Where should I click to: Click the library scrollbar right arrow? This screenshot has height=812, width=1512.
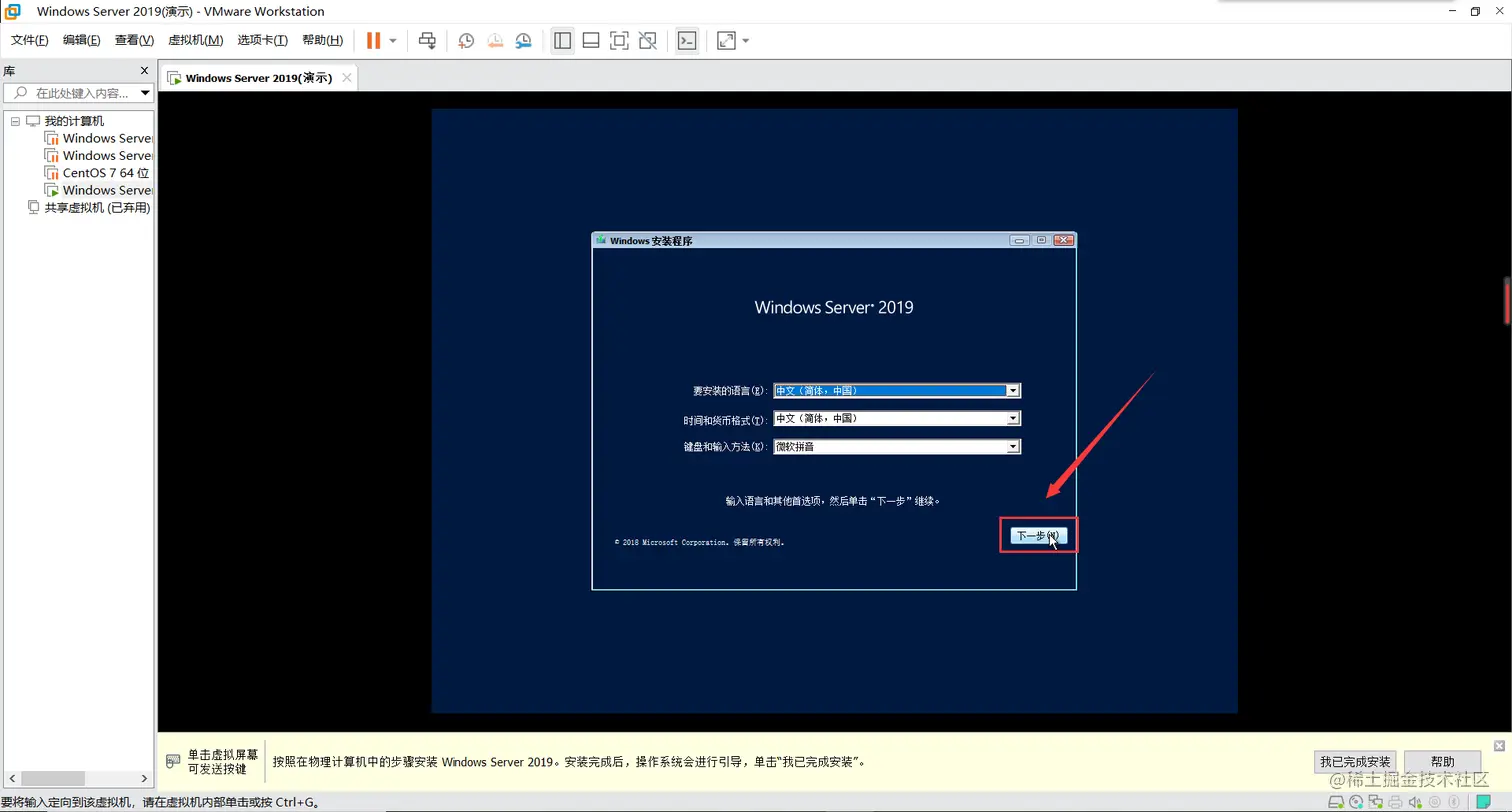[x=145, y=779]
